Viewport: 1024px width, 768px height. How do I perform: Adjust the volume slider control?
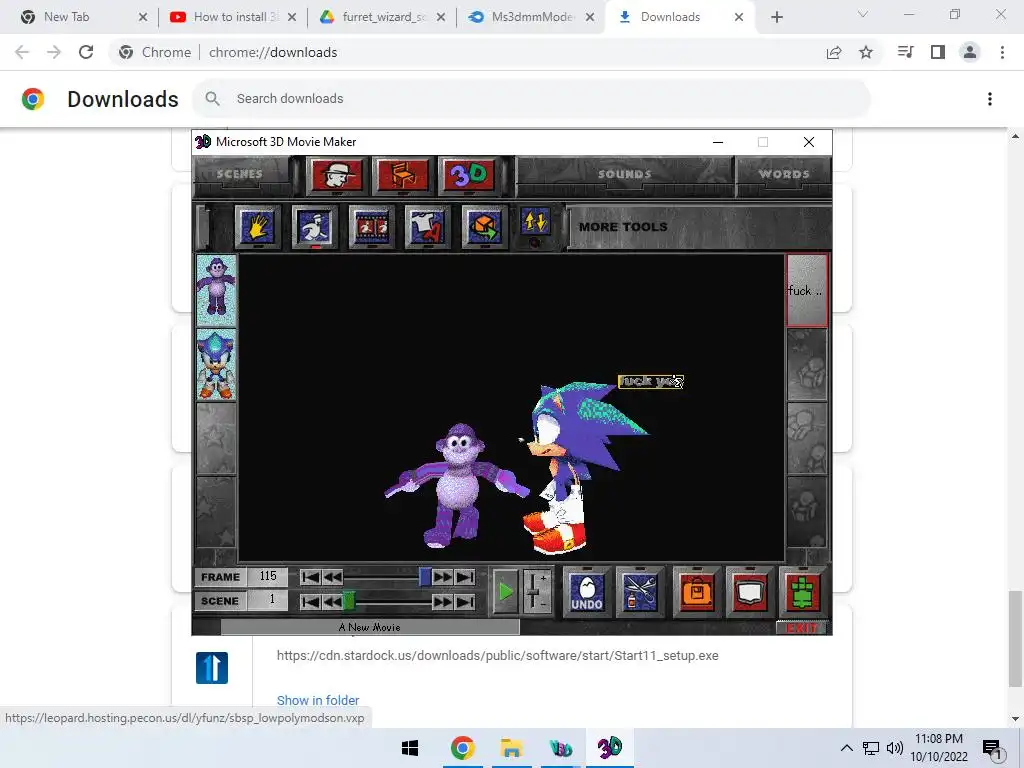(537, 592)
